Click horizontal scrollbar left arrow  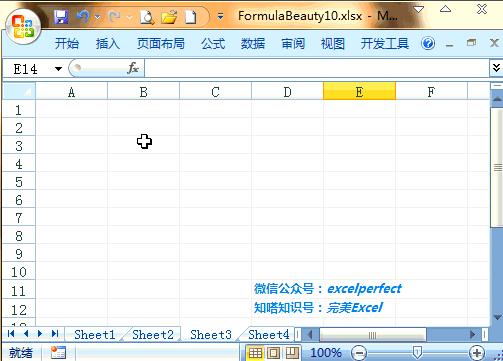[310, 334]
